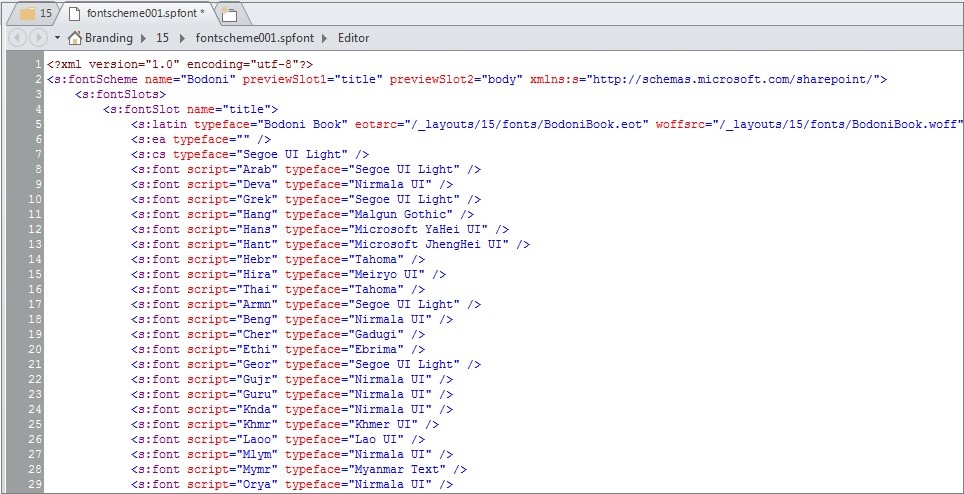Click the script="Mlym" font line

tap(292, 454)
